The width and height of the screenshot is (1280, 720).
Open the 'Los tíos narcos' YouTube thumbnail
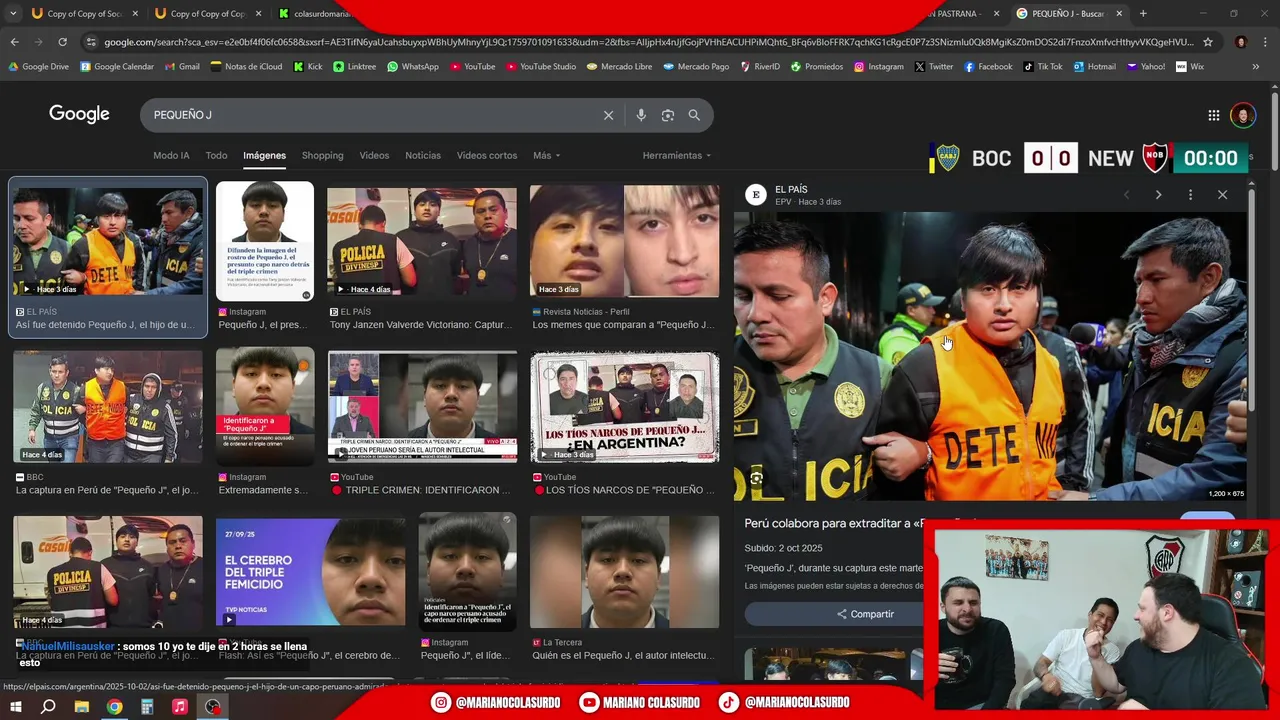[624, 406]
